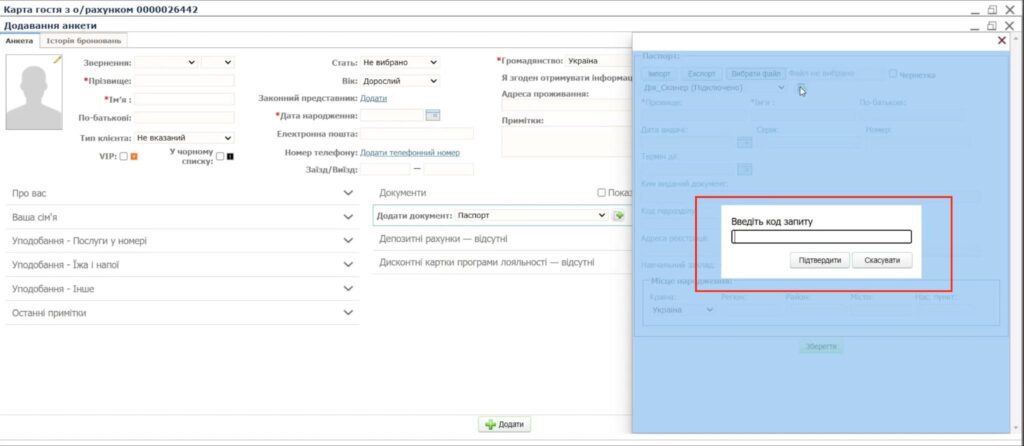1024x446 pixels.
Task: Click Скасувати in the code dialog
Action: (x=882, y=261)
